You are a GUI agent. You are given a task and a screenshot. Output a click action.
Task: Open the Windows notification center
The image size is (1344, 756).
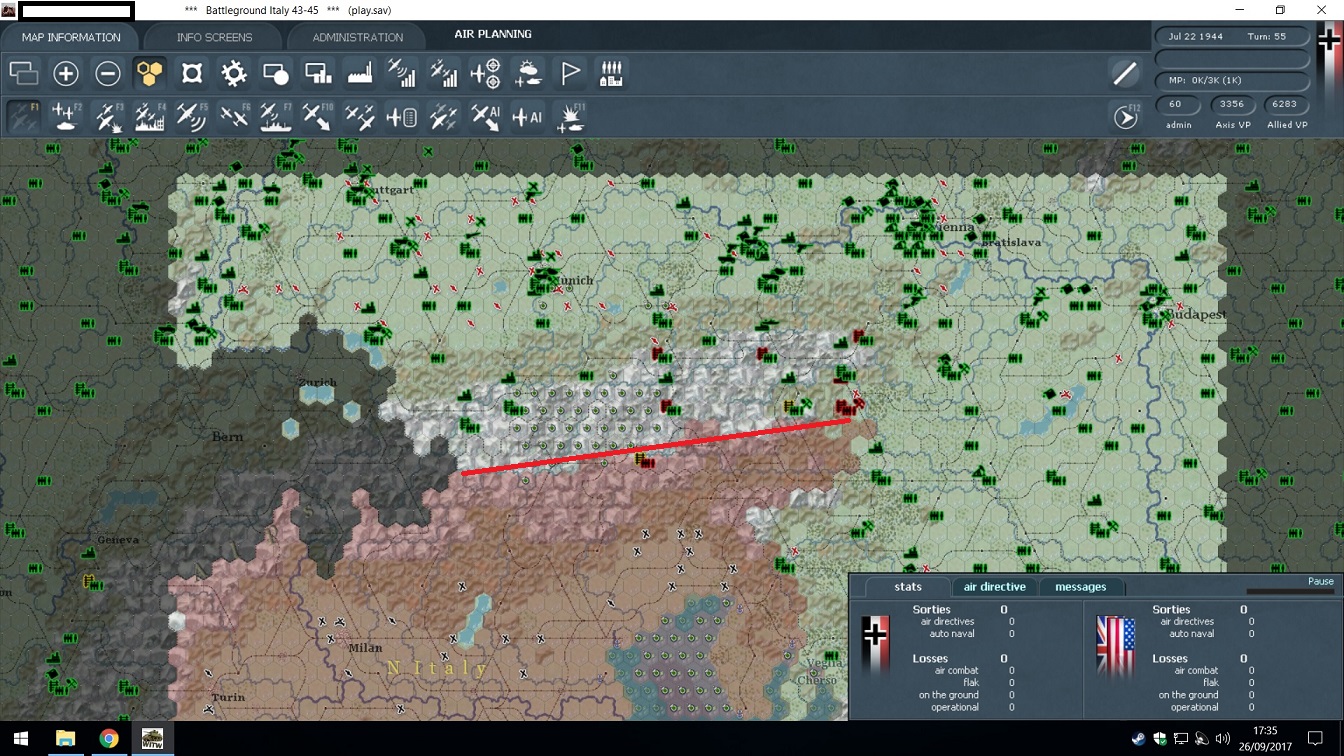1315,739
